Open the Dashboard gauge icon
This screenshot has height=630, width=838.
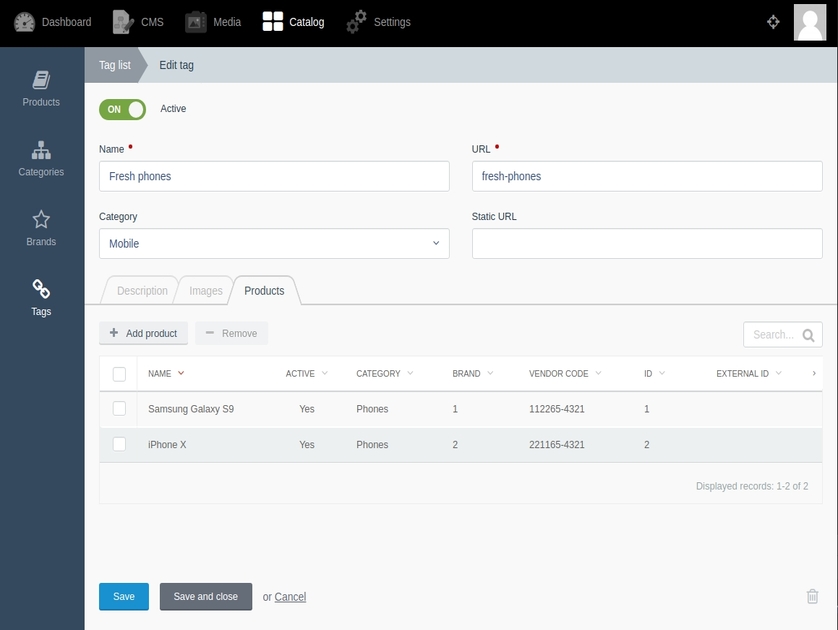25,22
